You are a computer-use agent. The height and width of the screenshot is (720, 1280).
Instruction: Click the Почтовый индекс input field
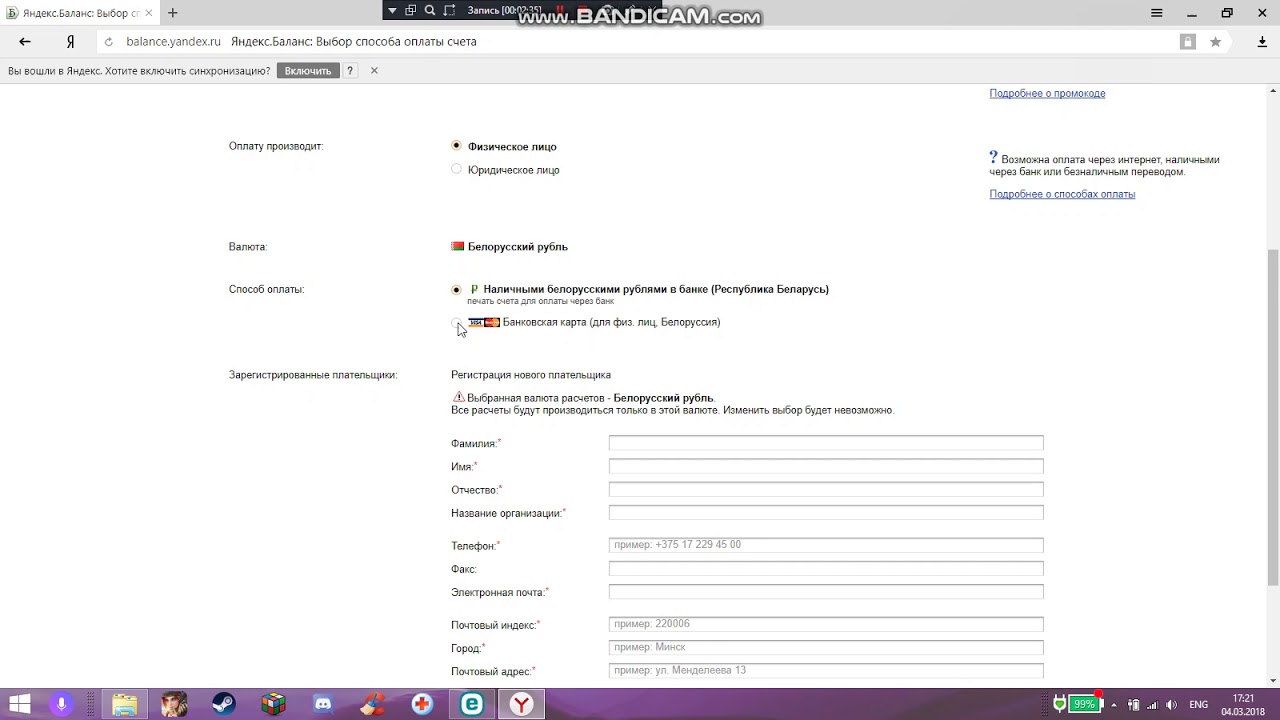pos(826,624)
